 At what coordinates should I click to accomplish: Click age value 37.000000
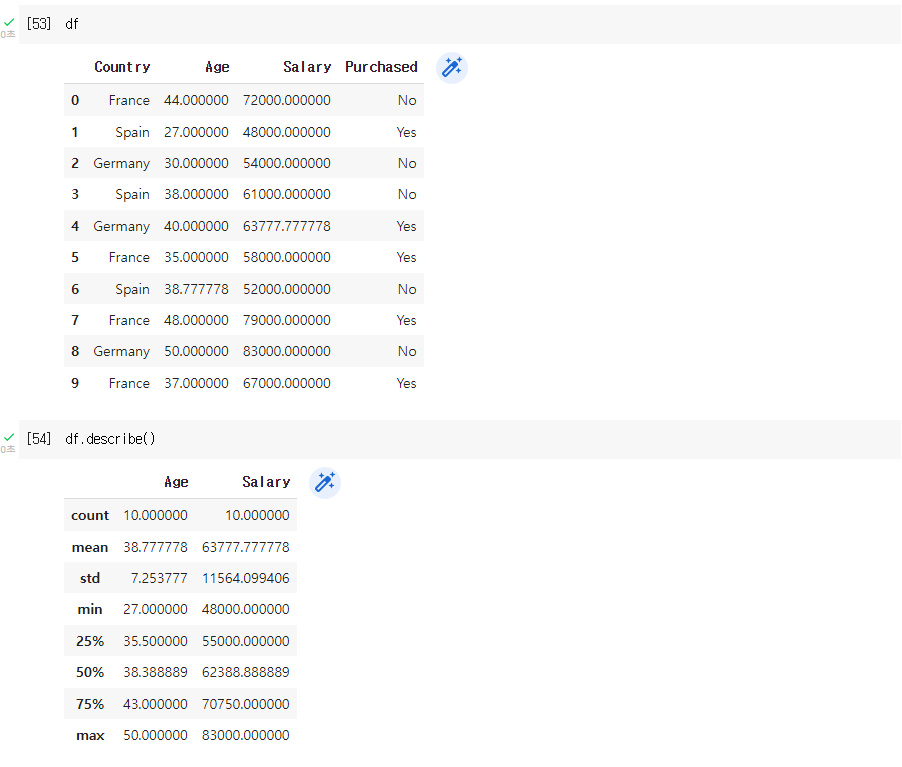196,384
